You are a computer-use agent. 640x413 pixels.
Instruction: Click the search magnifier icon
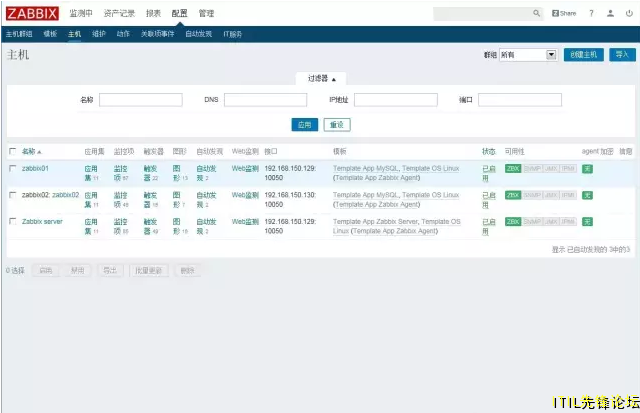click(x=536, y=13)
